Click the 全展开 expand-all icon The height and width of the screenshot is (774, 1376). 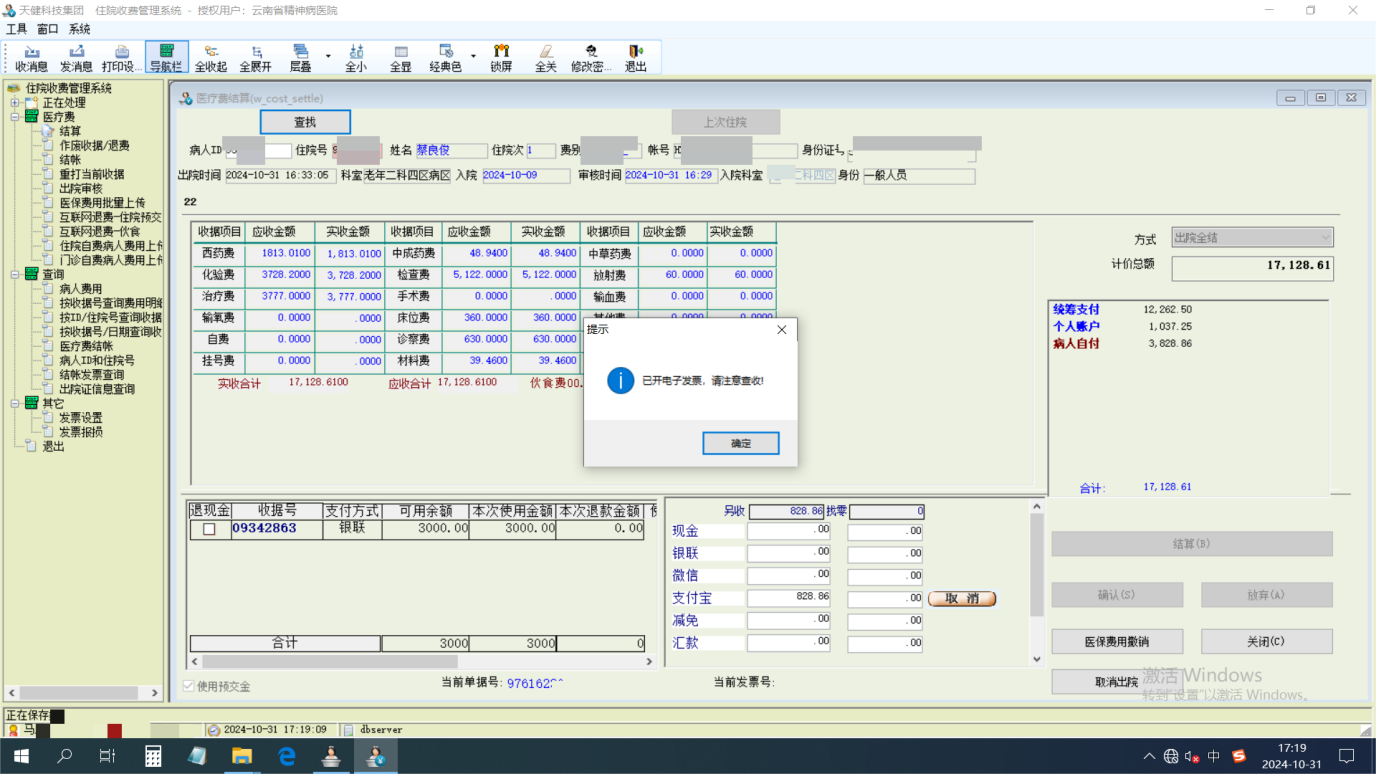coord(255,58)
